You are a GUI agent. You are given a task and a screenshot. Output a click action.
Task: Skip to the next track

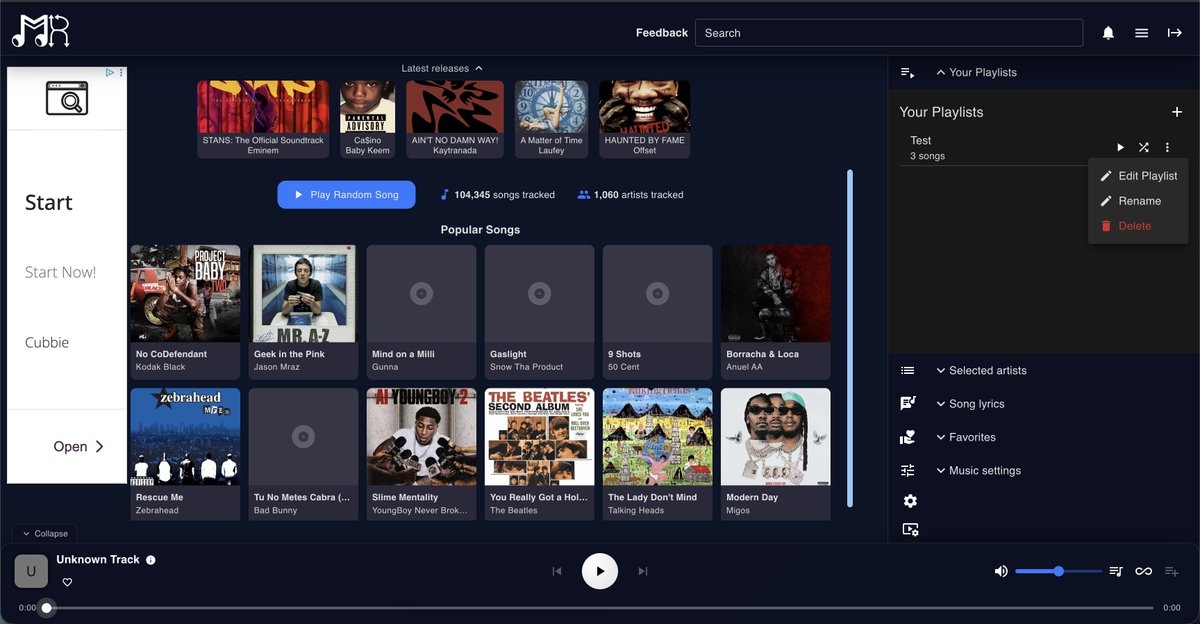coord(643,571)
